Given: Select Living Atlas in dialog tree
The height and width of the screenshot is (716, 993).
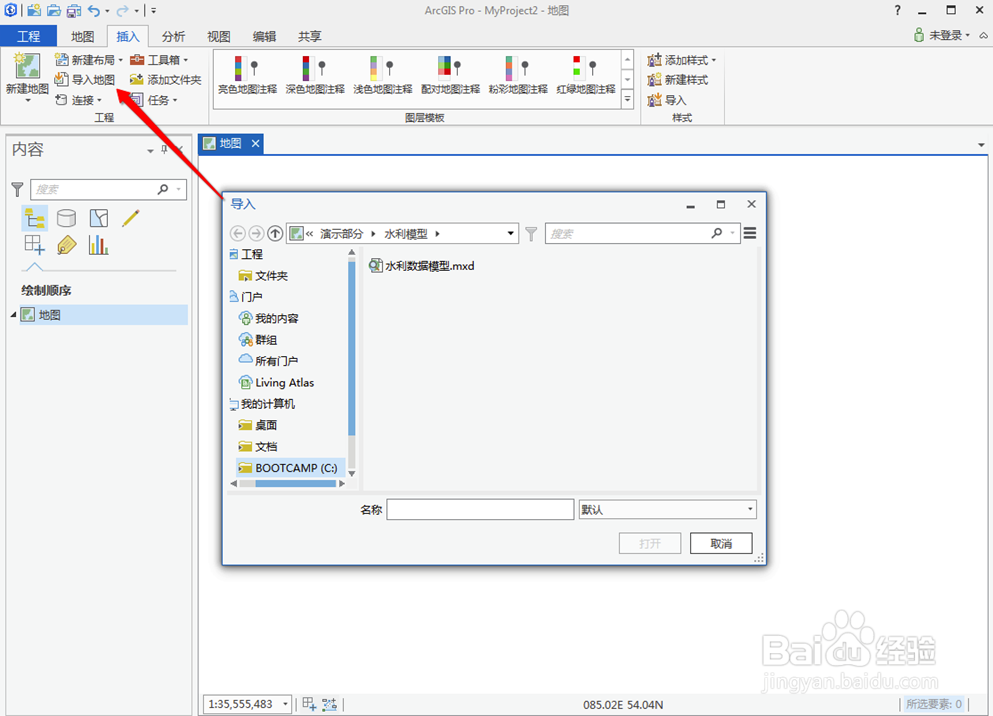Looking at the screenshot, I should pyautogui.click(x=276, y=382).
